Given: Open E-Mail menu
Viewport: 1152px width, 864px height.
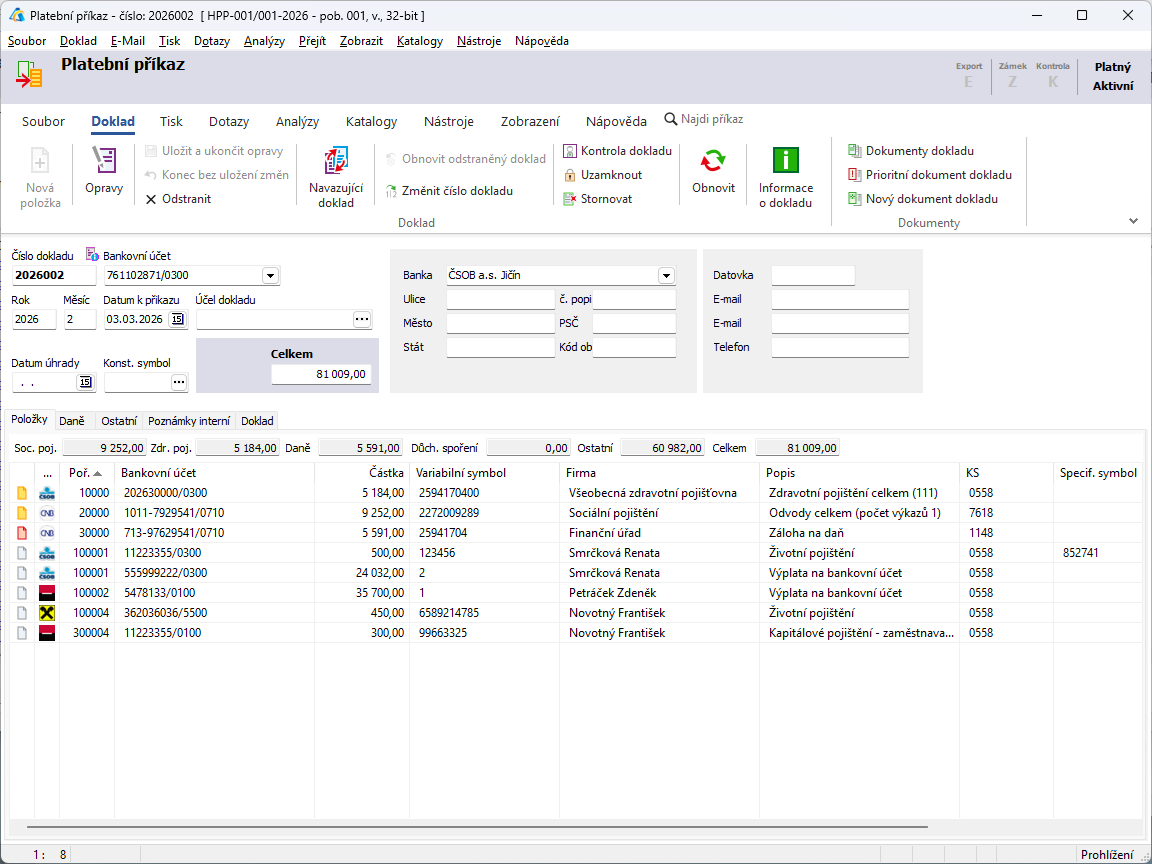Looking at the screenshot, I should (x=128, y=41).
